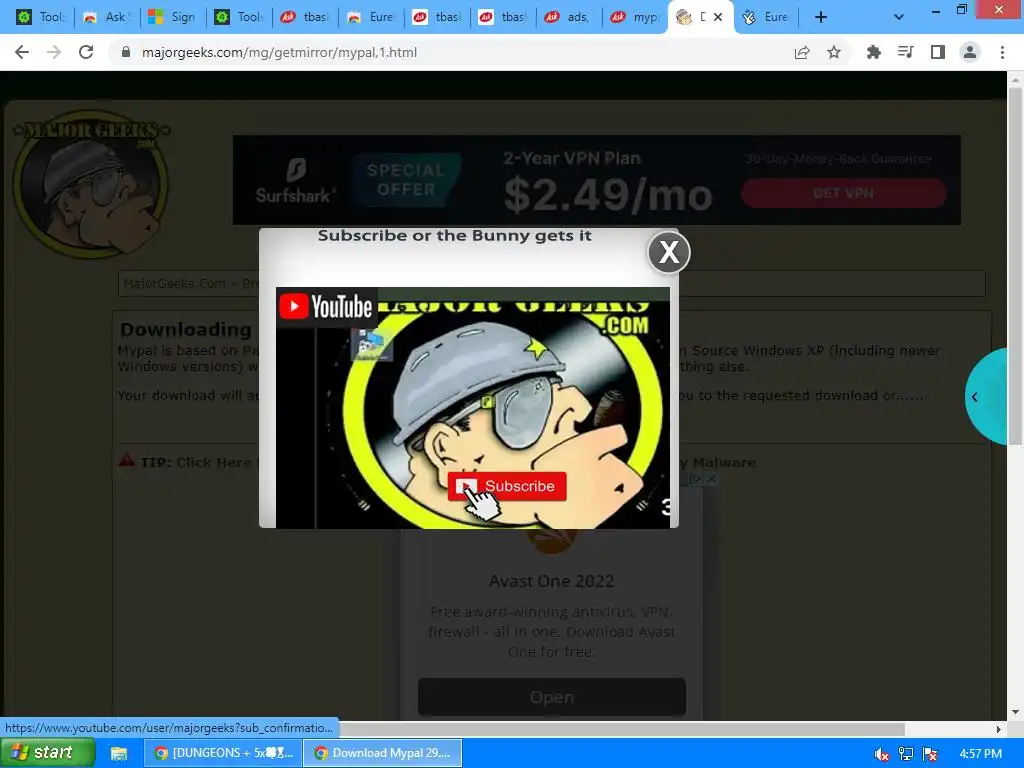Click the share page icon
1024x768 pixels.
point(802,52)
